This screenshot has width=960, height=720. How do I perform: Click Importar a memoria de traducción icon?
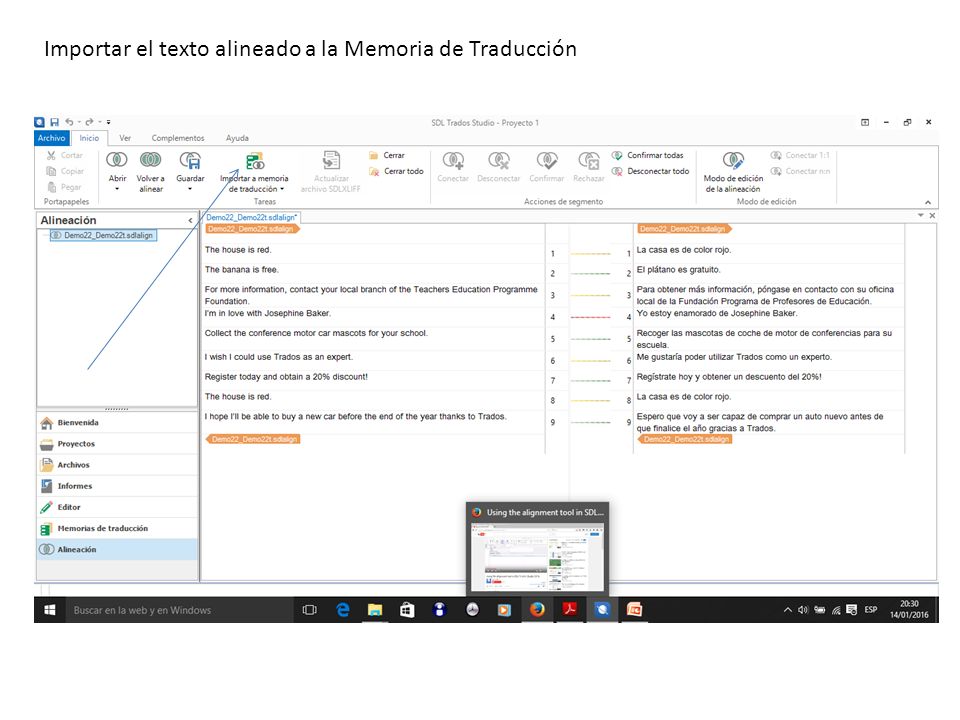[255, 161]
